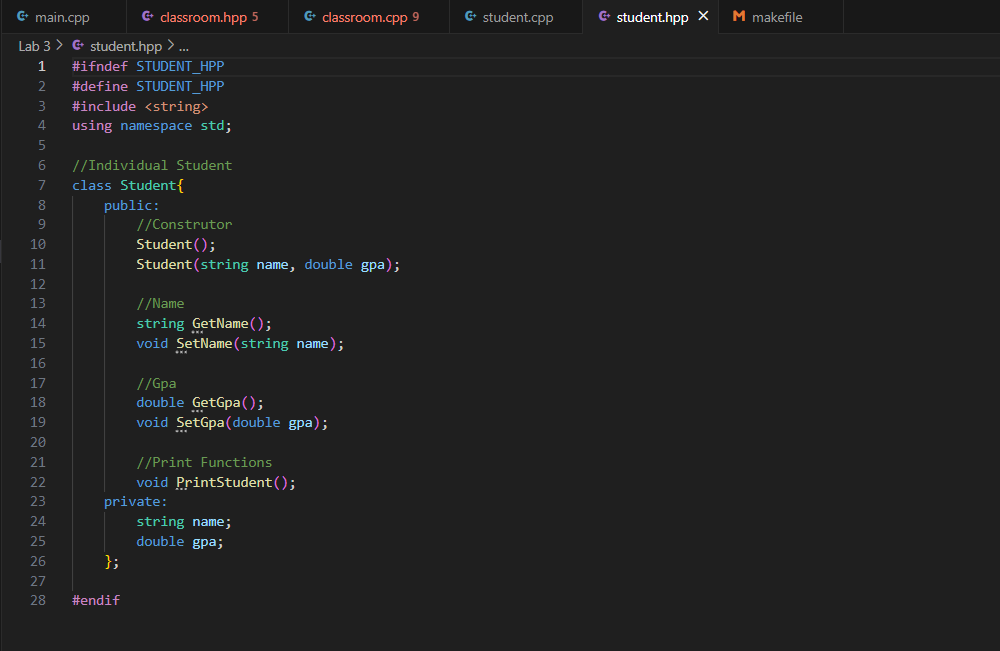Click the M makefile icon on the makefile tab
Viewport: 1000px width, 651px height.
coord(737,16)
